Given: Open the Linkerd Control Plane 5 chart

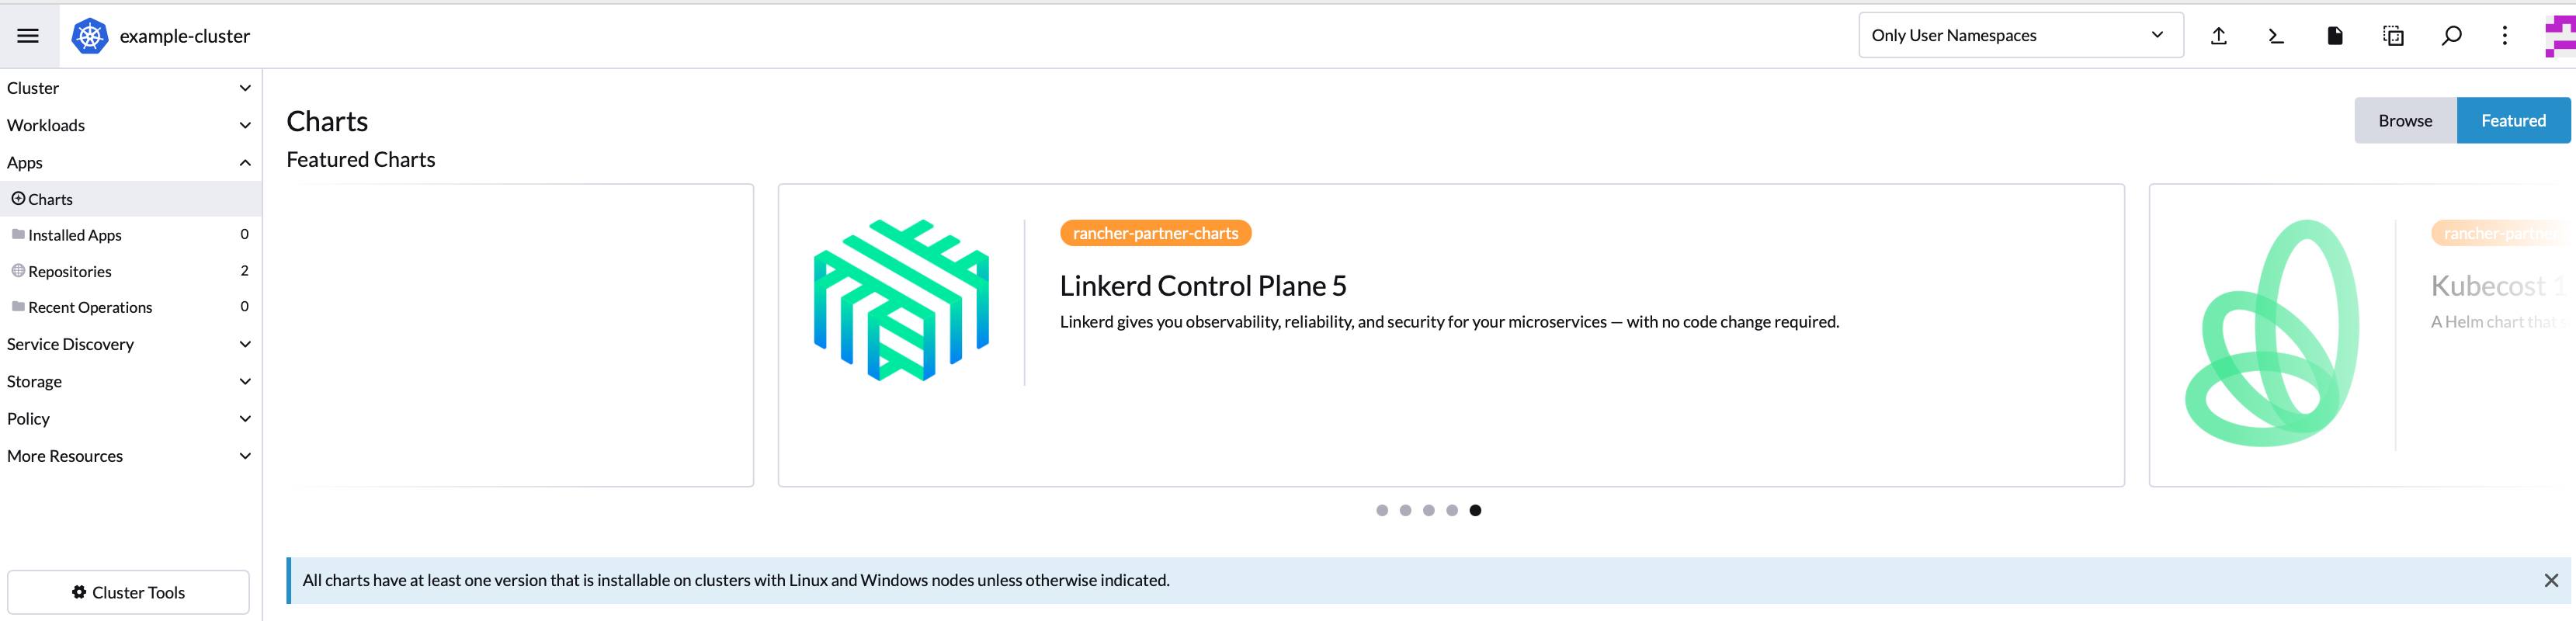Looking at the screenshot, I should coord(1203,285).
